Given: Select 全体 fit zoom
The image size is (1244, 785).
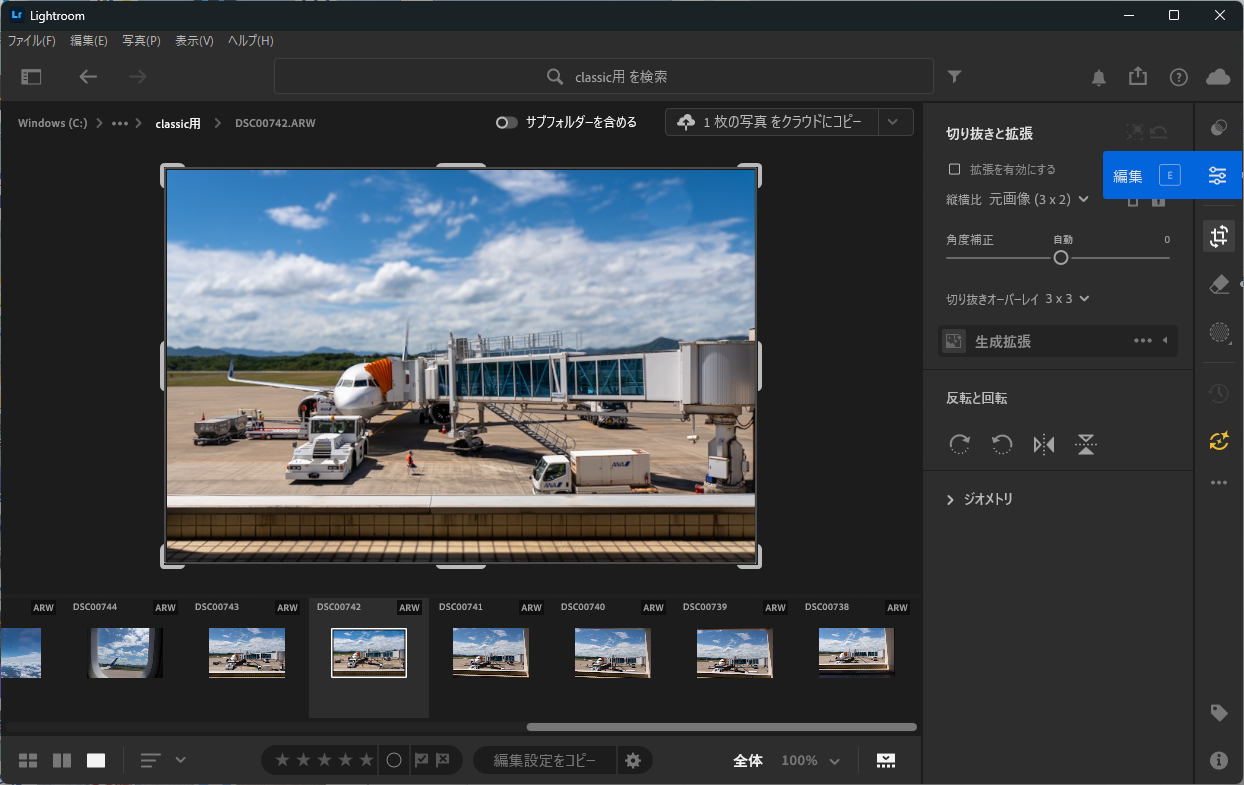Looking at the screenshot, I should (748, 761).
